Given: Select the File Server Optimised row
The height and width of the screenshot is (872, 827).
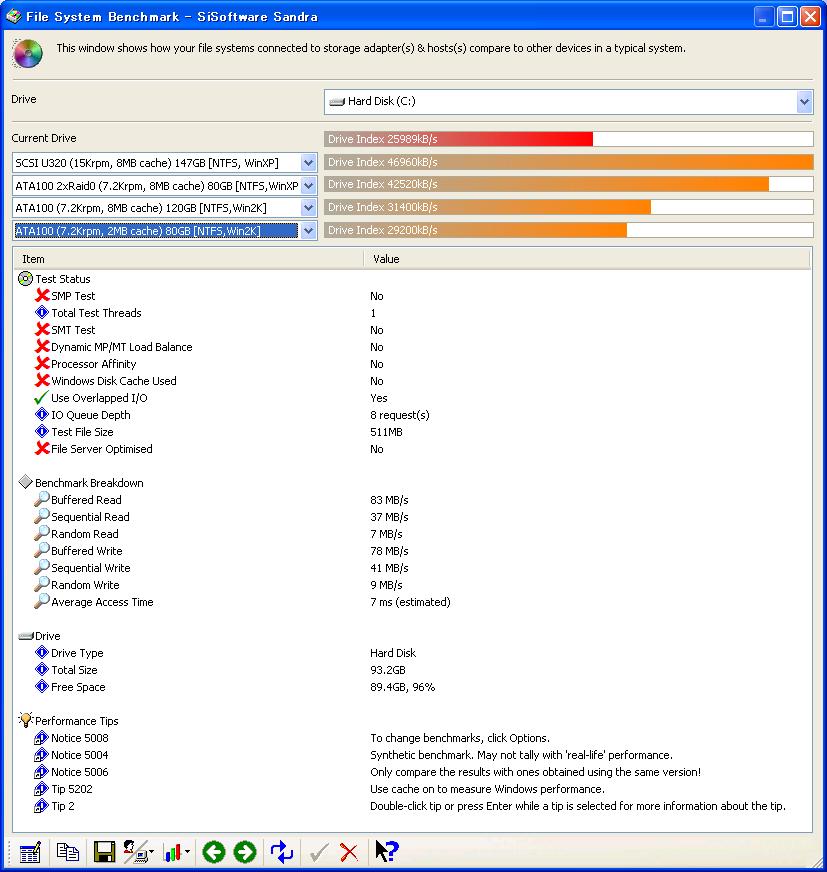Looking at the screenshot, I should click(412, 449).
